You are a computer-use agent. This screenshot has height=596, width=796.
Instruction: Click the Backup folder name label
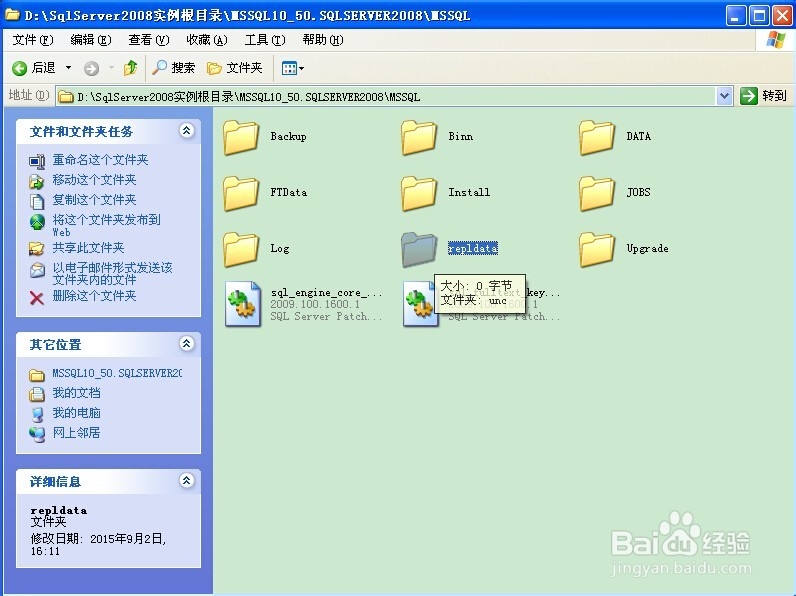click(288, 137)
